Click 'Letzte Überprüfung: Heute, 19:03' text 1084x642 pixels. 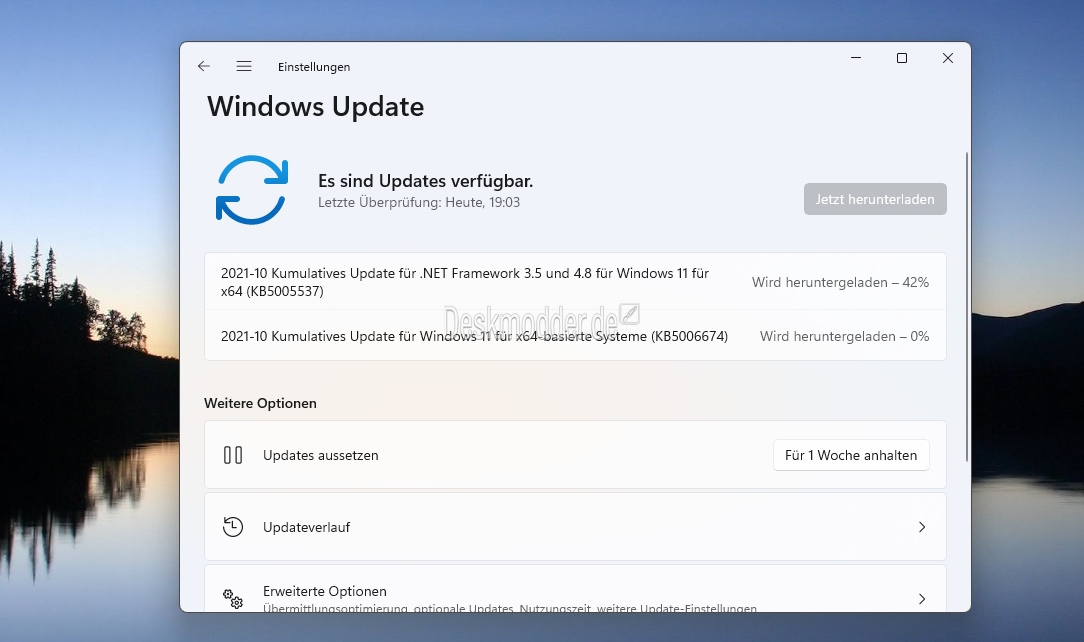pos(419,202)
